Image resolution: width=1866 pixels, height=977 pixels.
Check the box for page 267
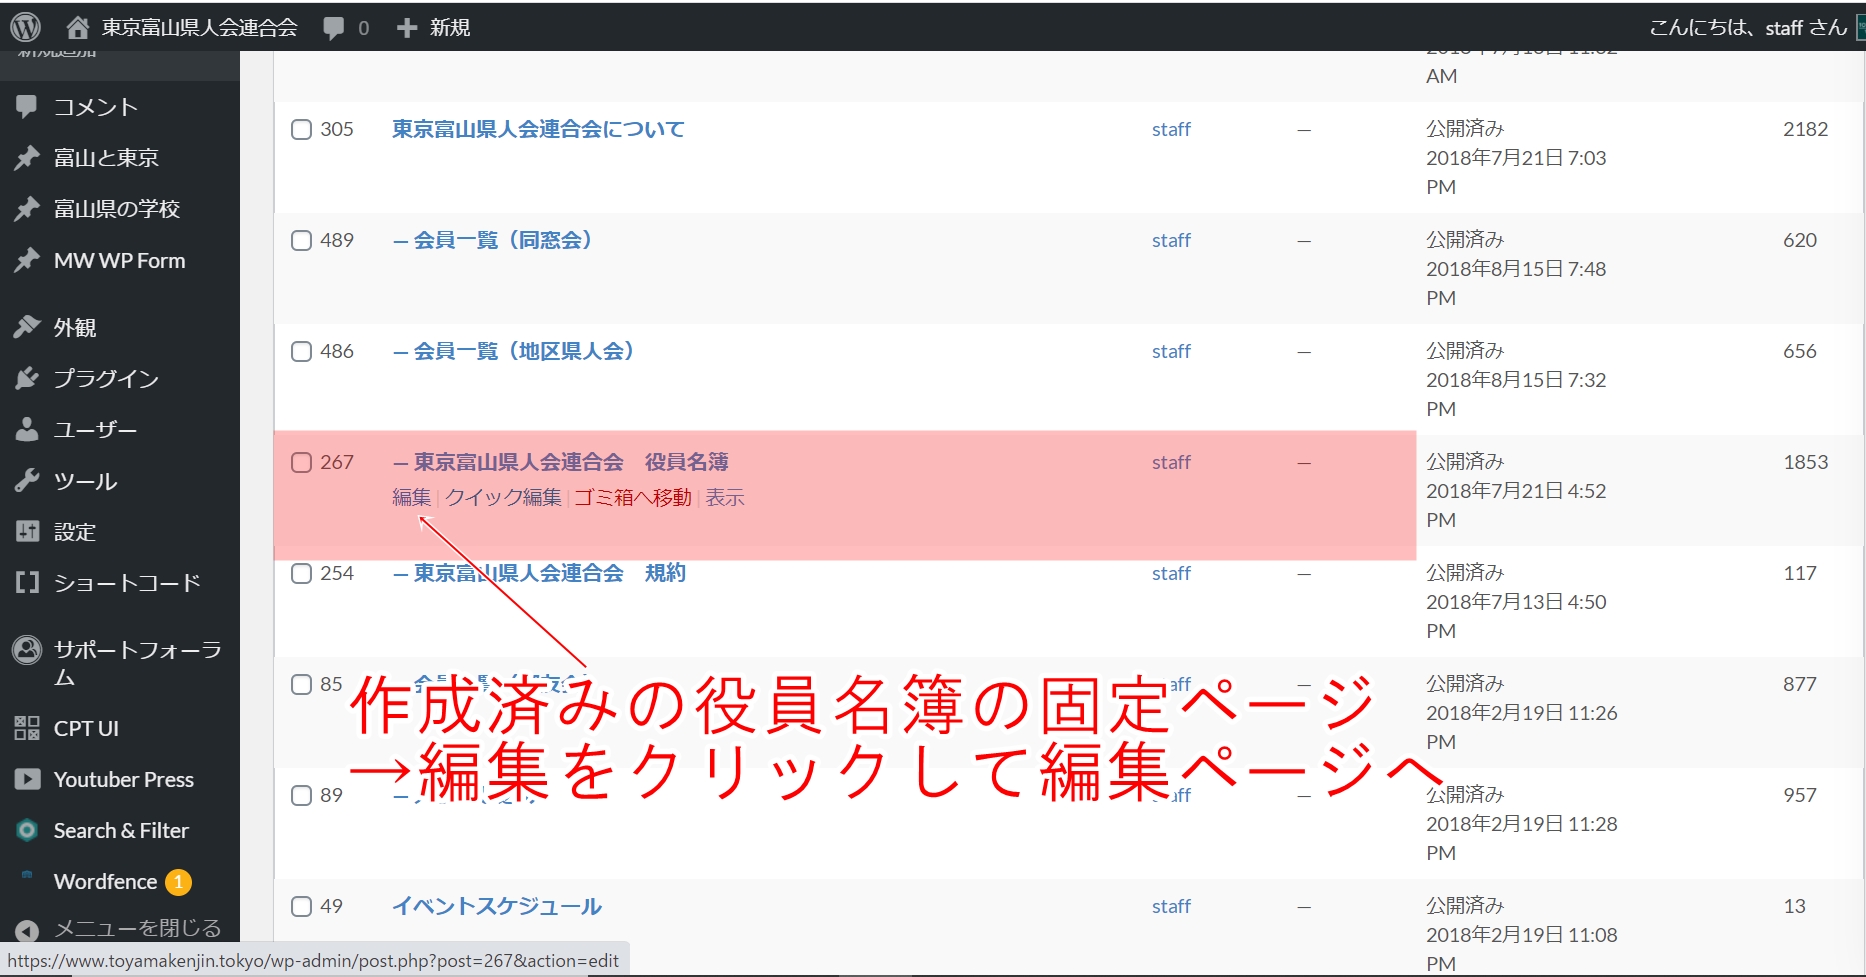[x=301, y=462]
